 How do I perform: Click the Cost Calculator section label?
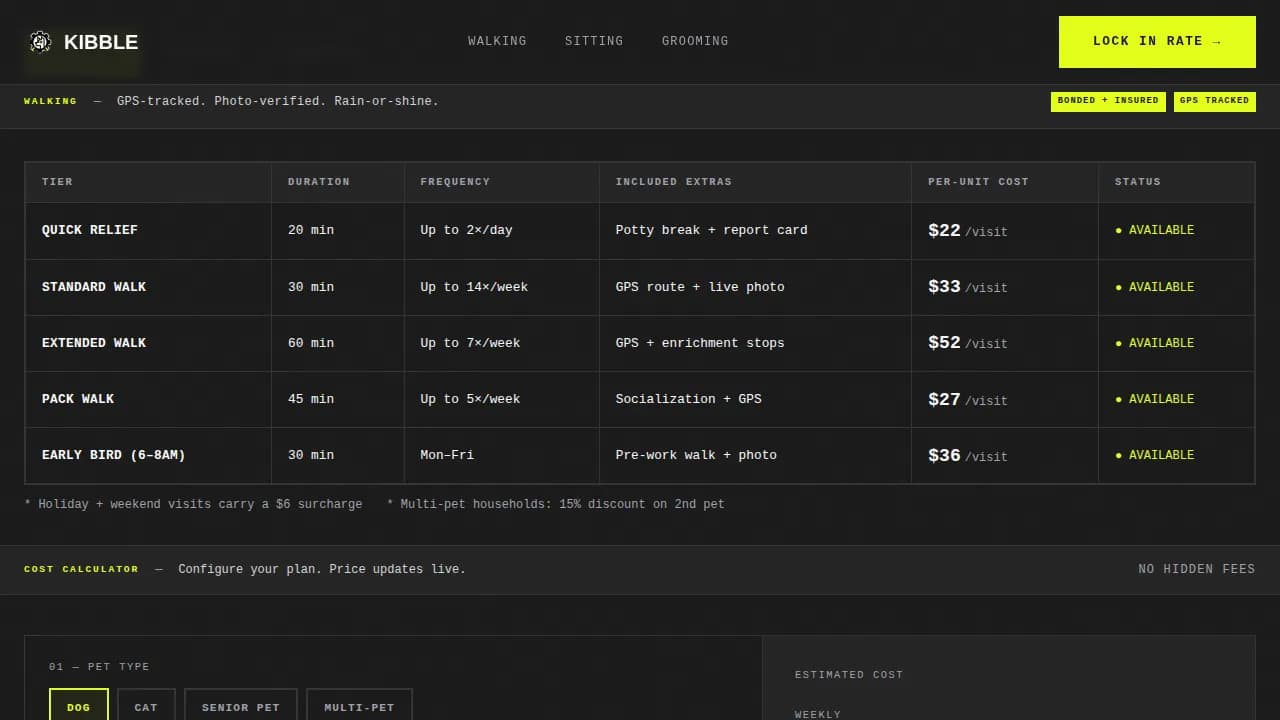tap(81, 569)
